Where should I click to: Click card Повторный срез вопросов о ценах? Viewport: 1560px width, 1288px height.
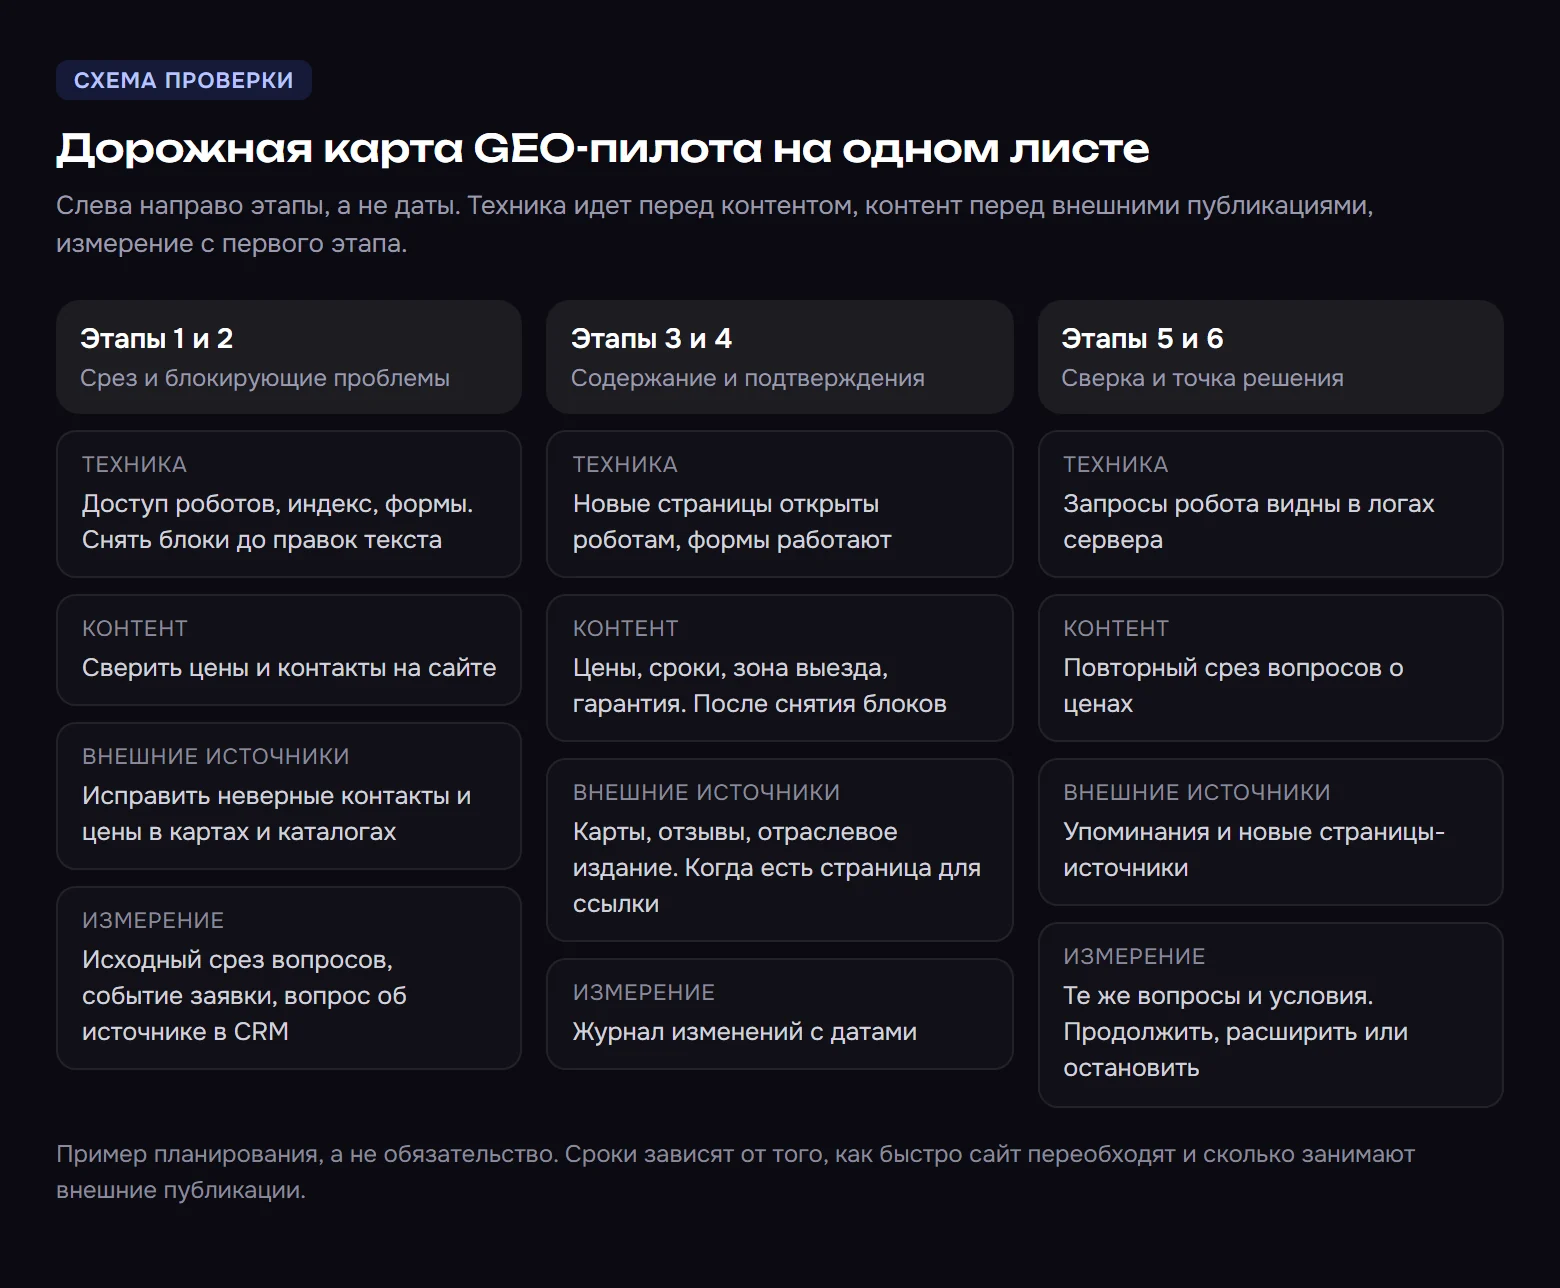coord(1271,668)
